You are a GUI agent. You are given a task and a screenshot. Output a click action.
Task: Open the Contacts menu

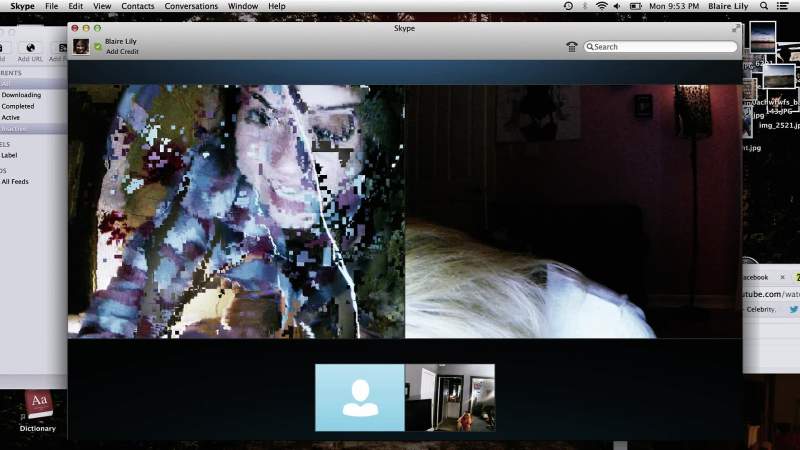[137, 6]
